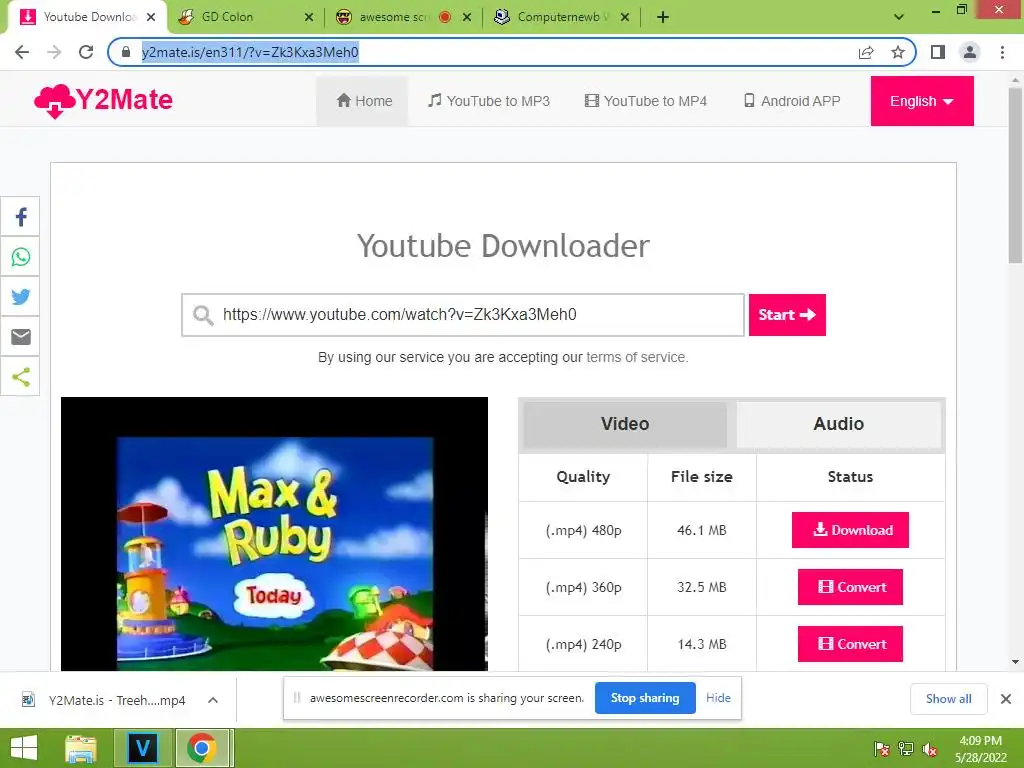
Task: Click the Chrome taskbar icon
Action: 202,748
